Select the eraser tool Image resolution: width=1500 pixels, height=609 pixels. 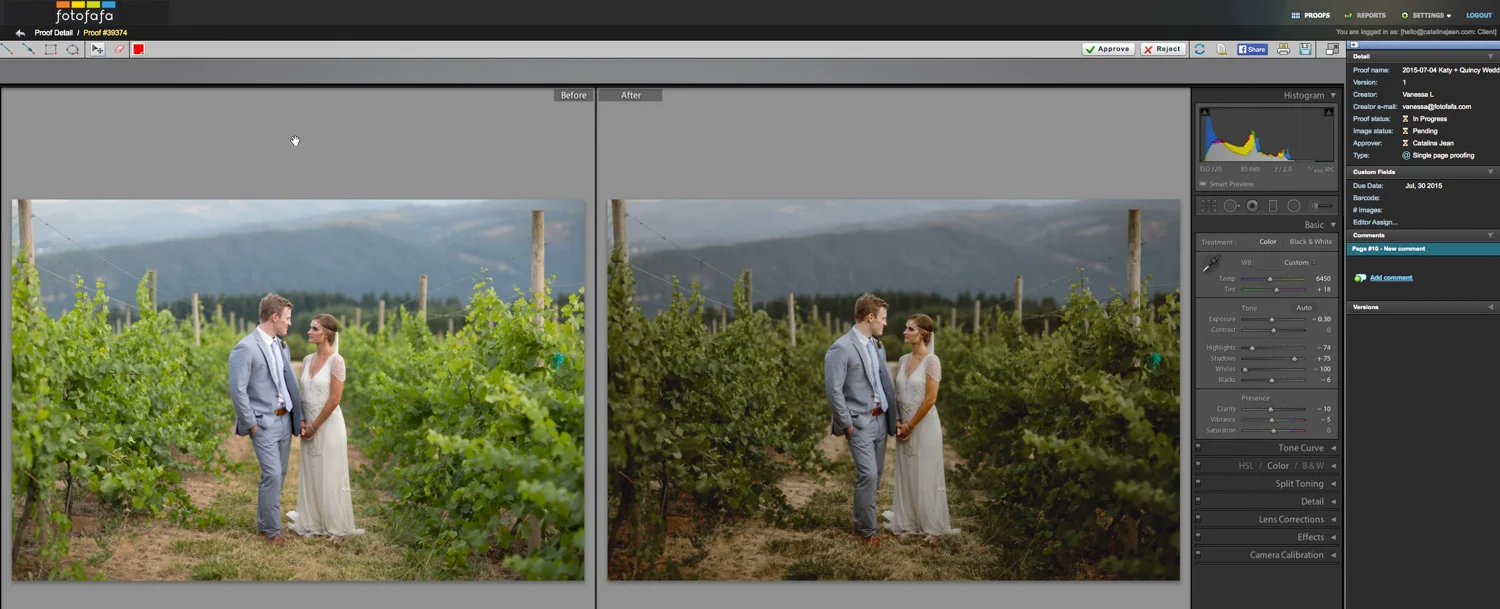119,49
